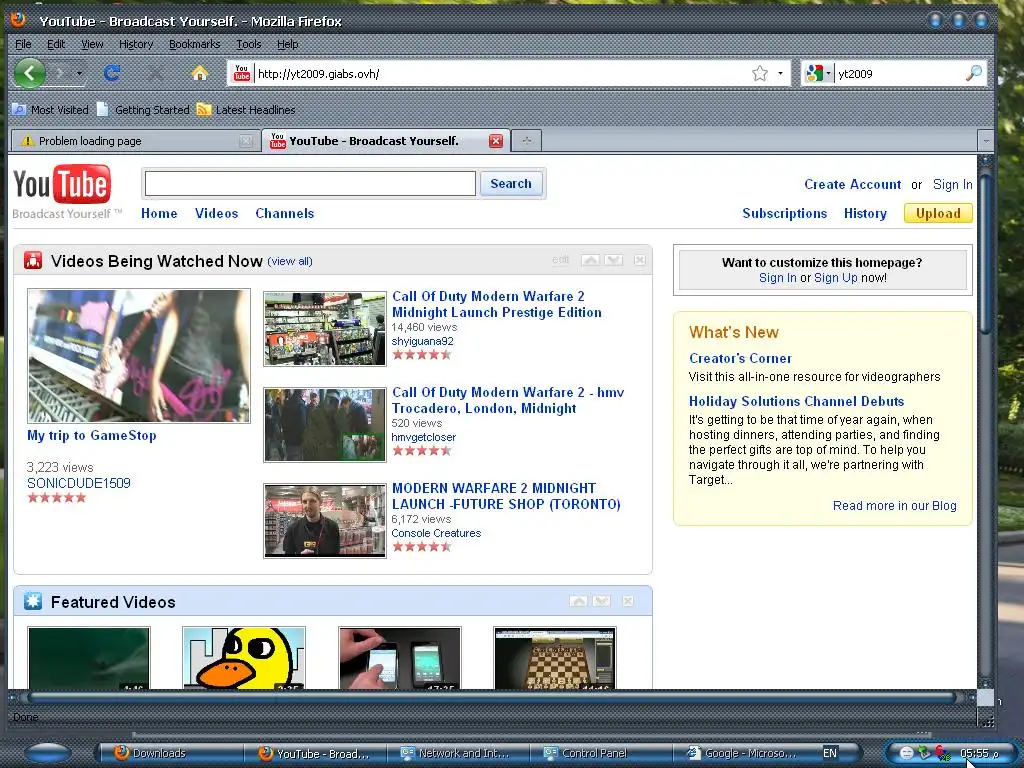The width and height of the screenshot is (1024, 768).
Task: Open Holiday Solutions Channel Debuts link
Action: [x=796, y=402]
